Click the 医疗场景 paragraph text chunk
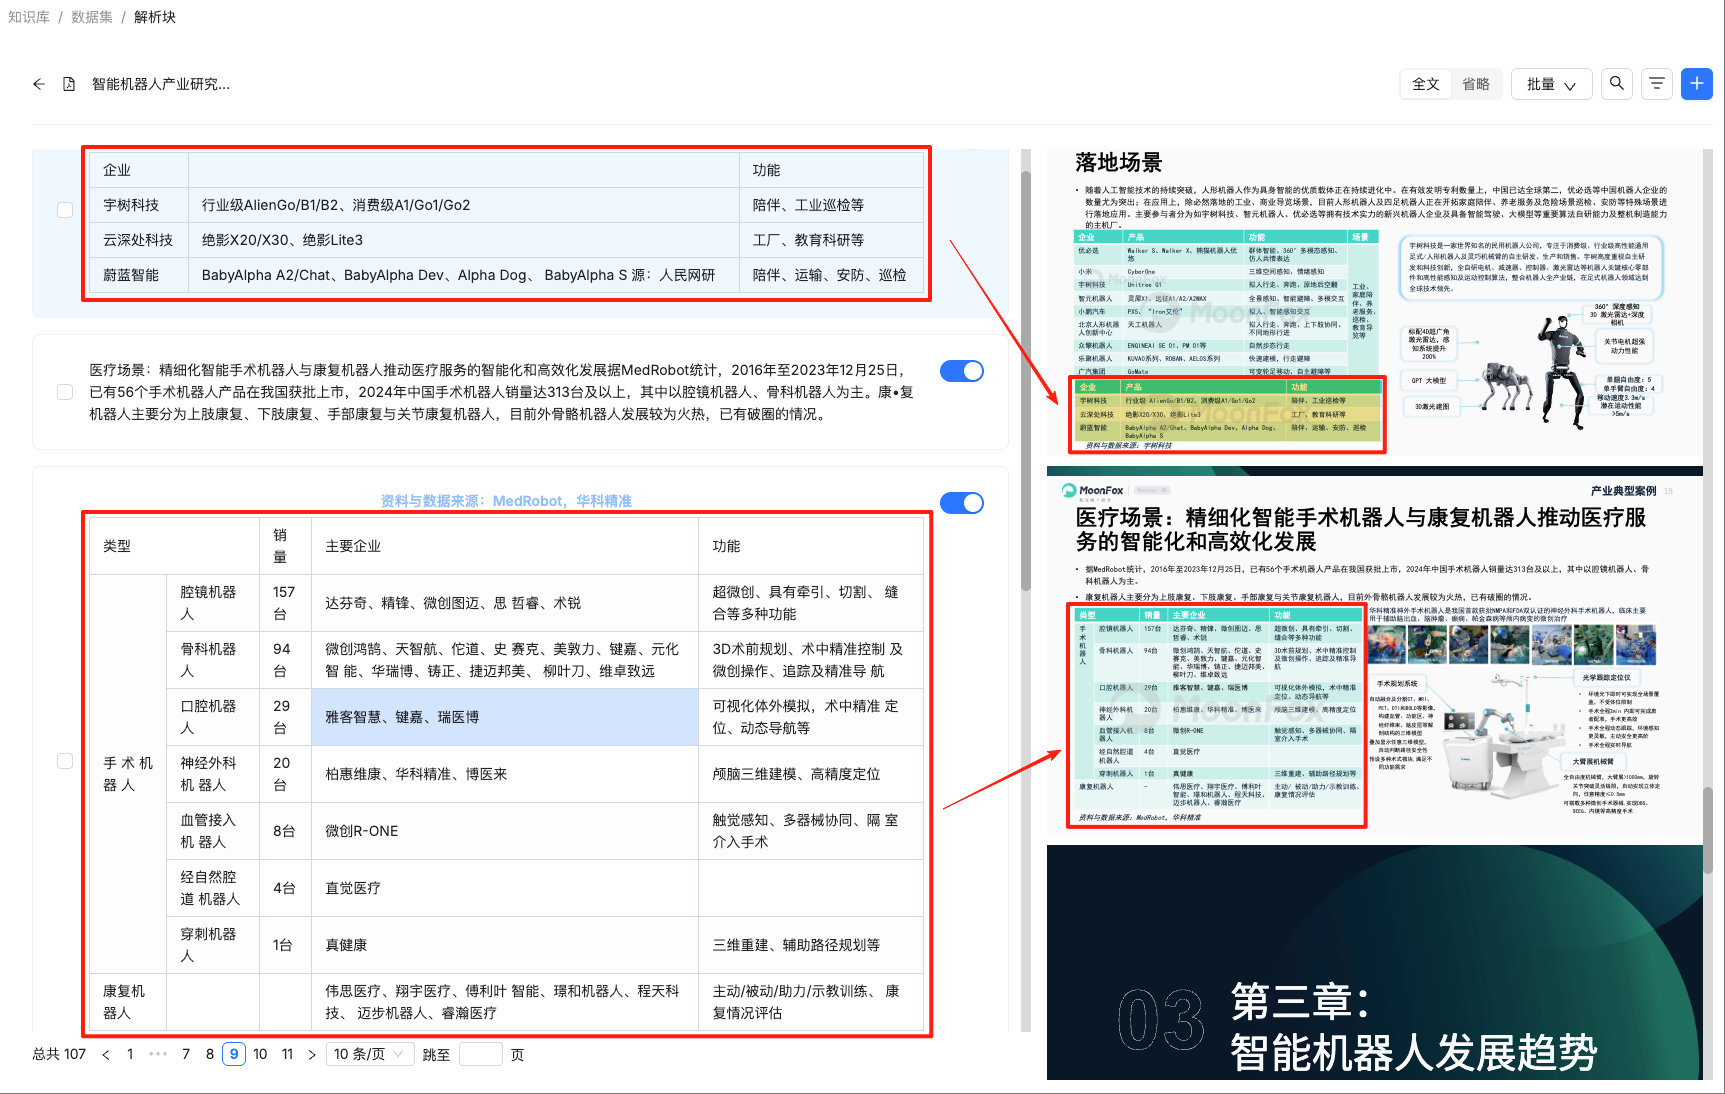Viewport: 1725px width, 1094px height. pyautogui.click(x=502, y=392)
